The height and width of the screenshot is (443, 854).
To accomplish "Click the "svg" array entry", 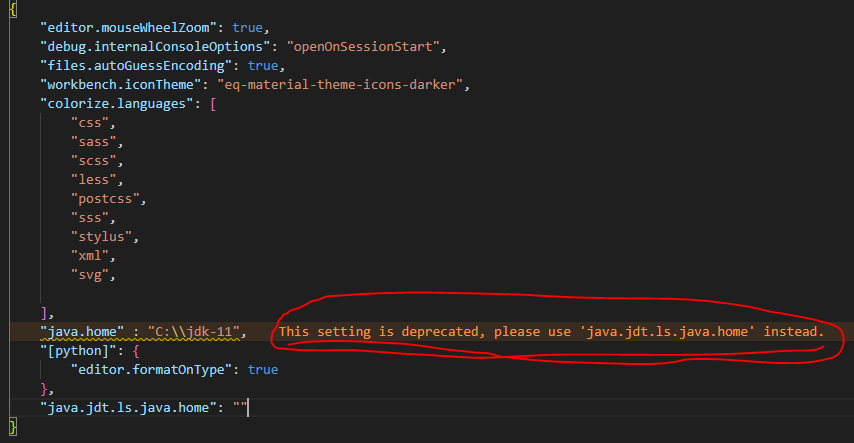I will point(90,275).
